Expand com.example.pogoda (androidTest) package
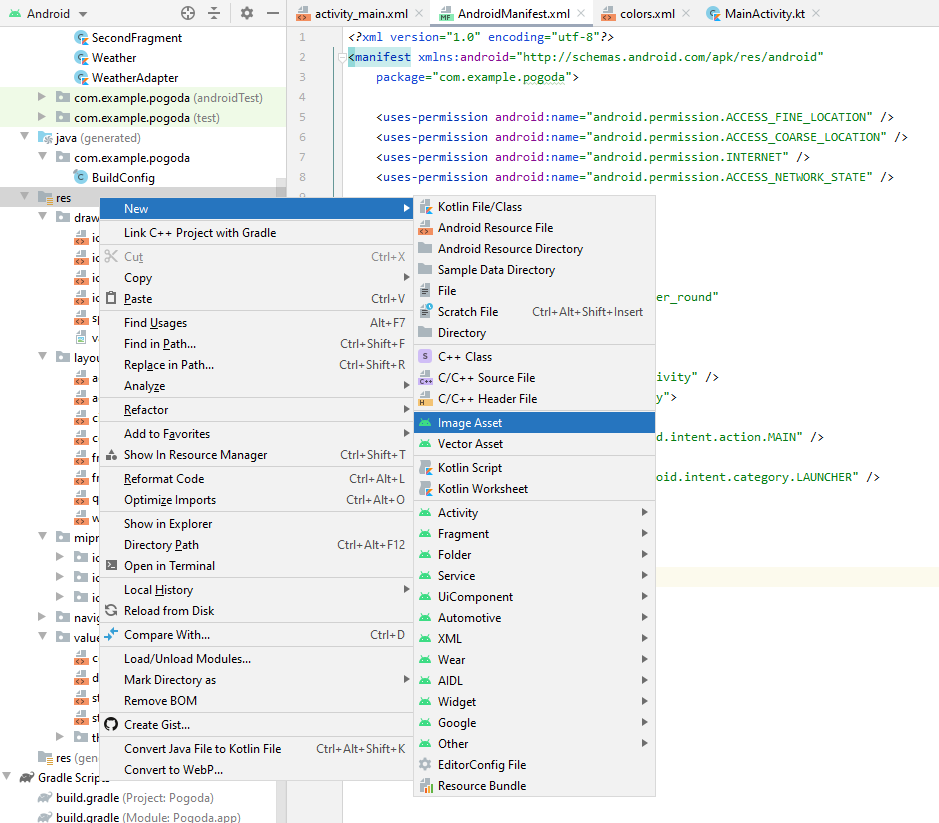939x823 pixels. (x=42, y=97)
